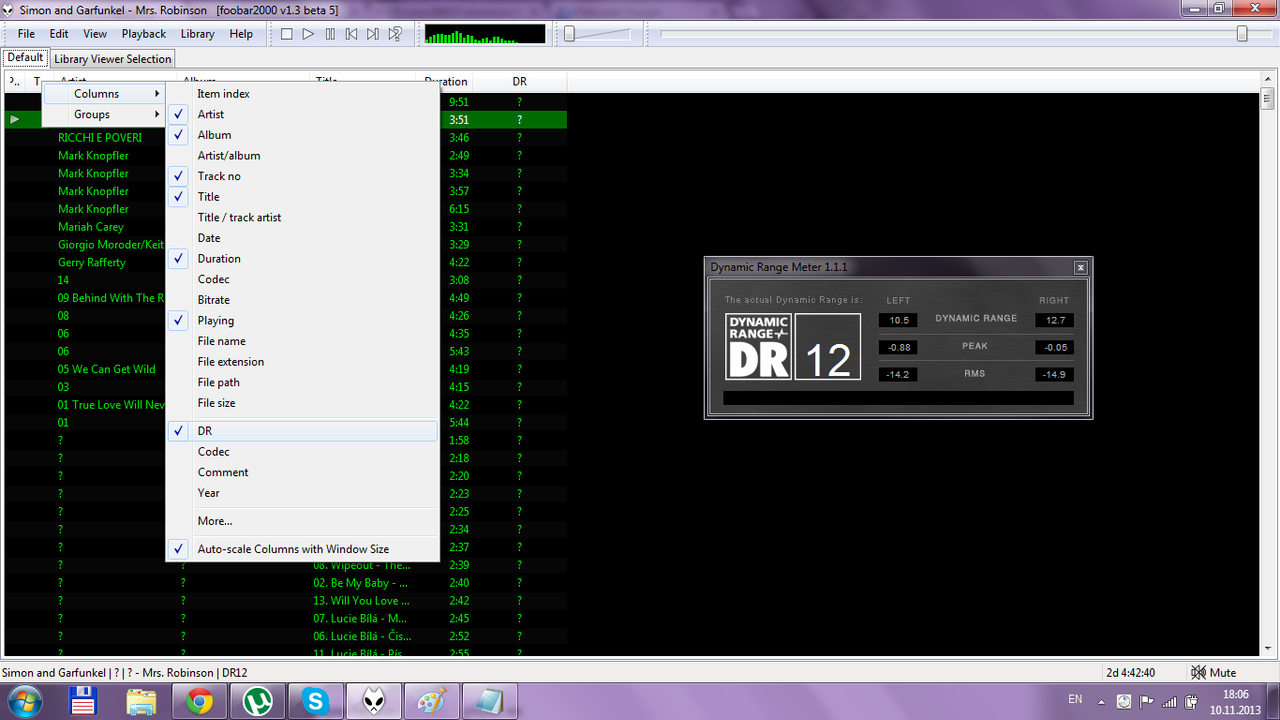Open Google Chrome from the taskbar
The image size is (1280, 720).
200,701
